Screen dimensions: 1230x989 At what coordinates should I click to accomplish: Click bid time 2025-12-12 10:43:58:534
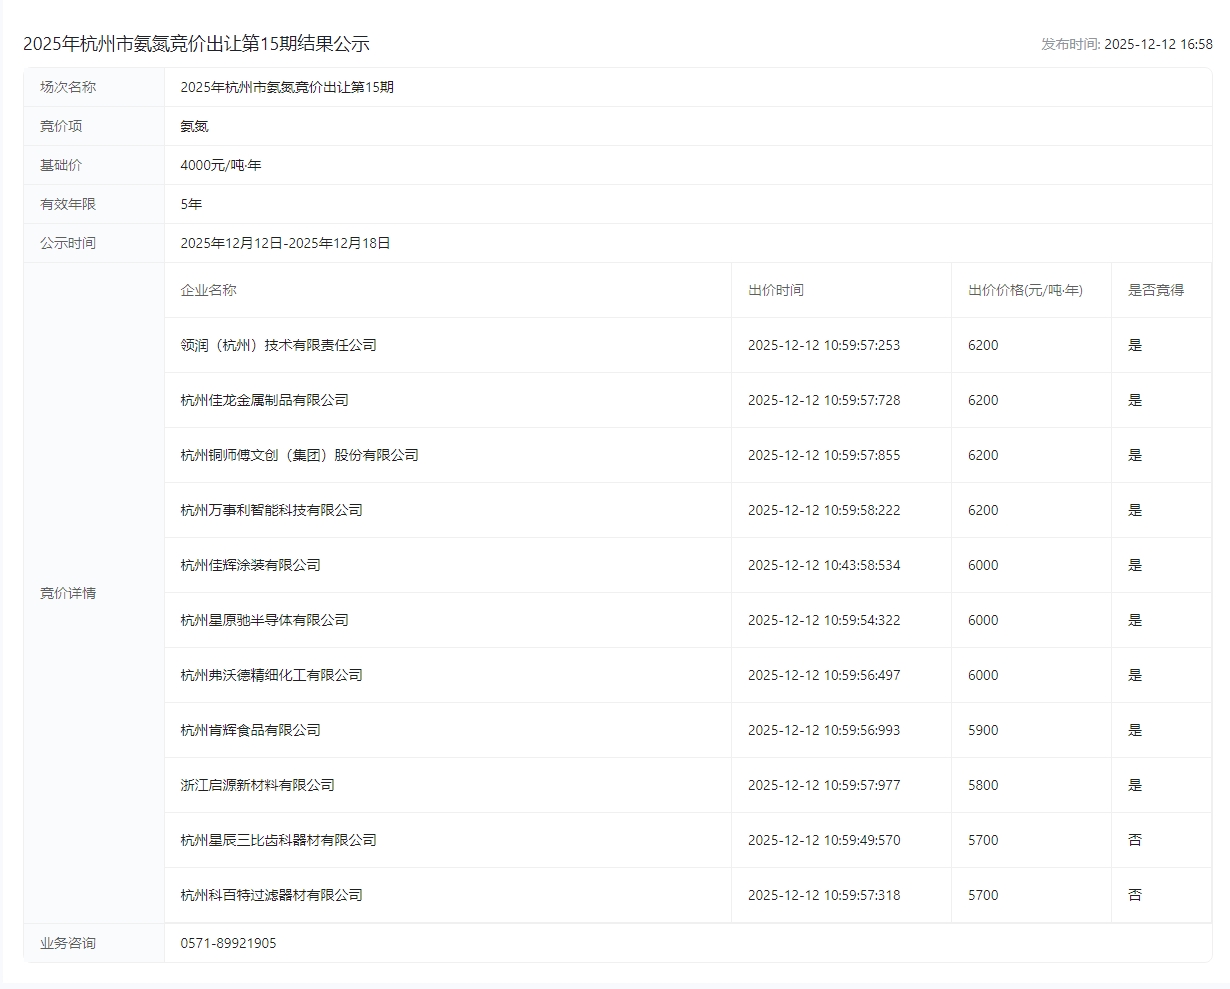[x=823, y=565]
